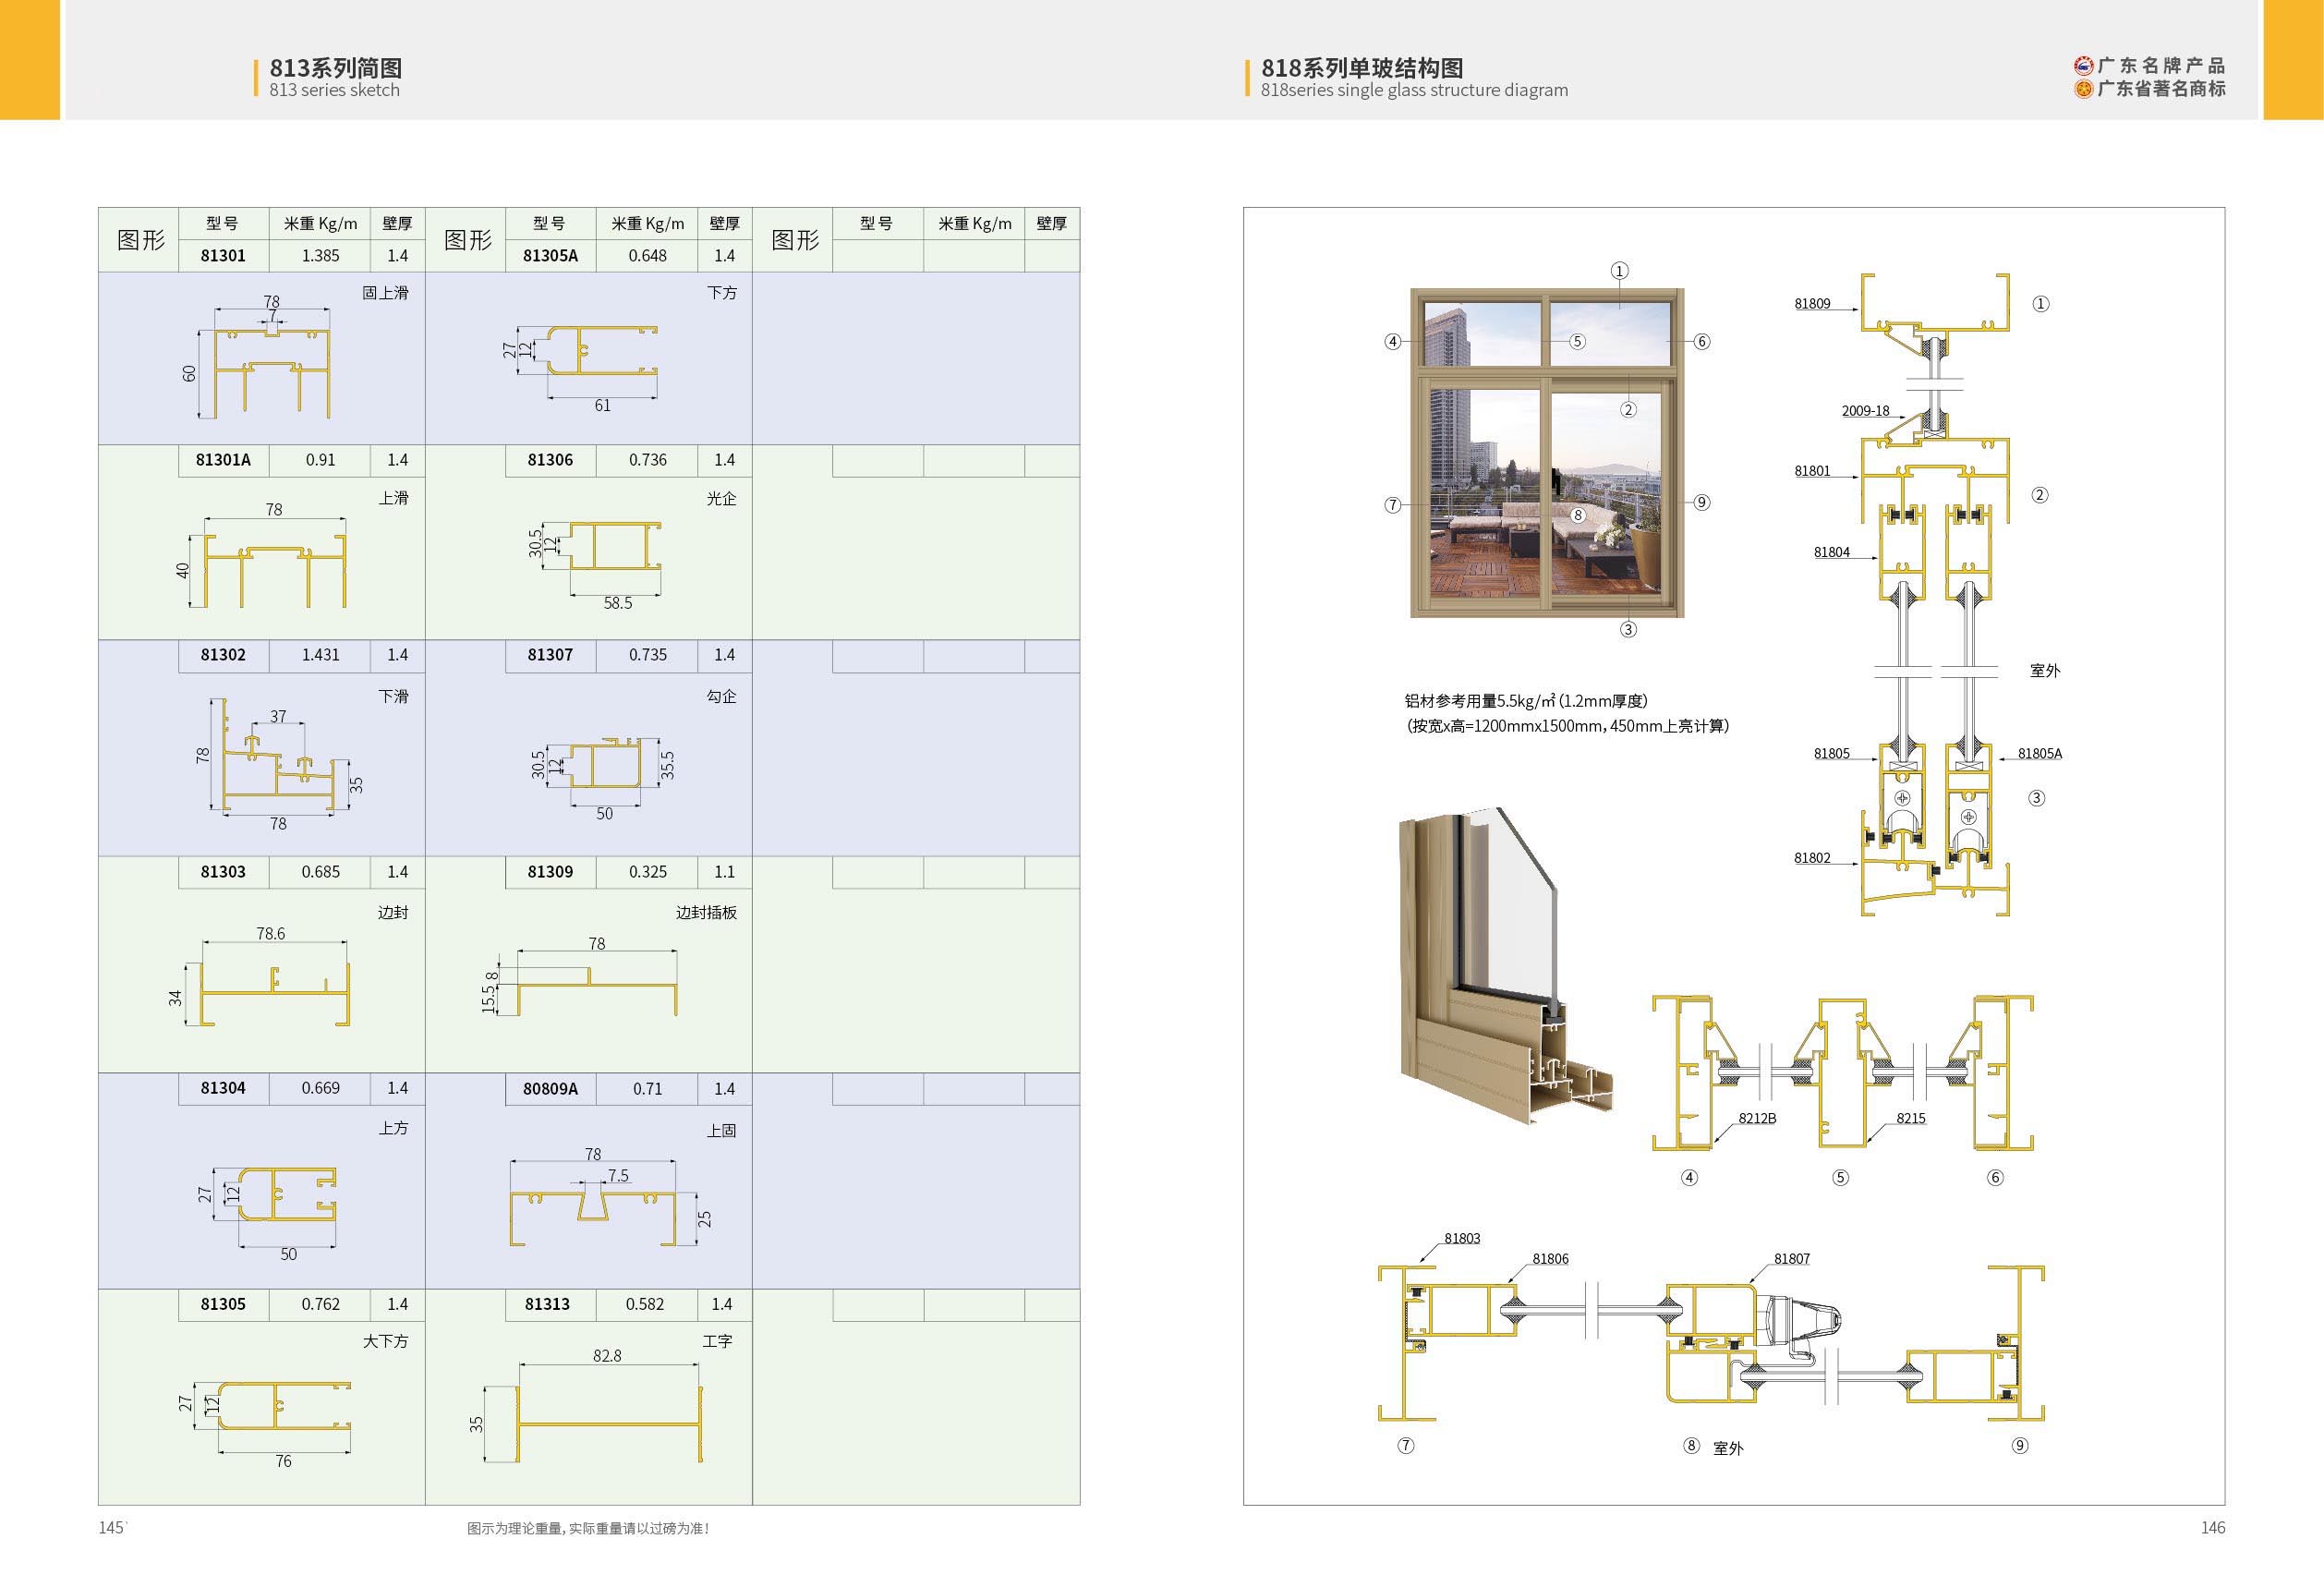Select the 按宽x高=1200mmx1500mm calculation note

1568,726
